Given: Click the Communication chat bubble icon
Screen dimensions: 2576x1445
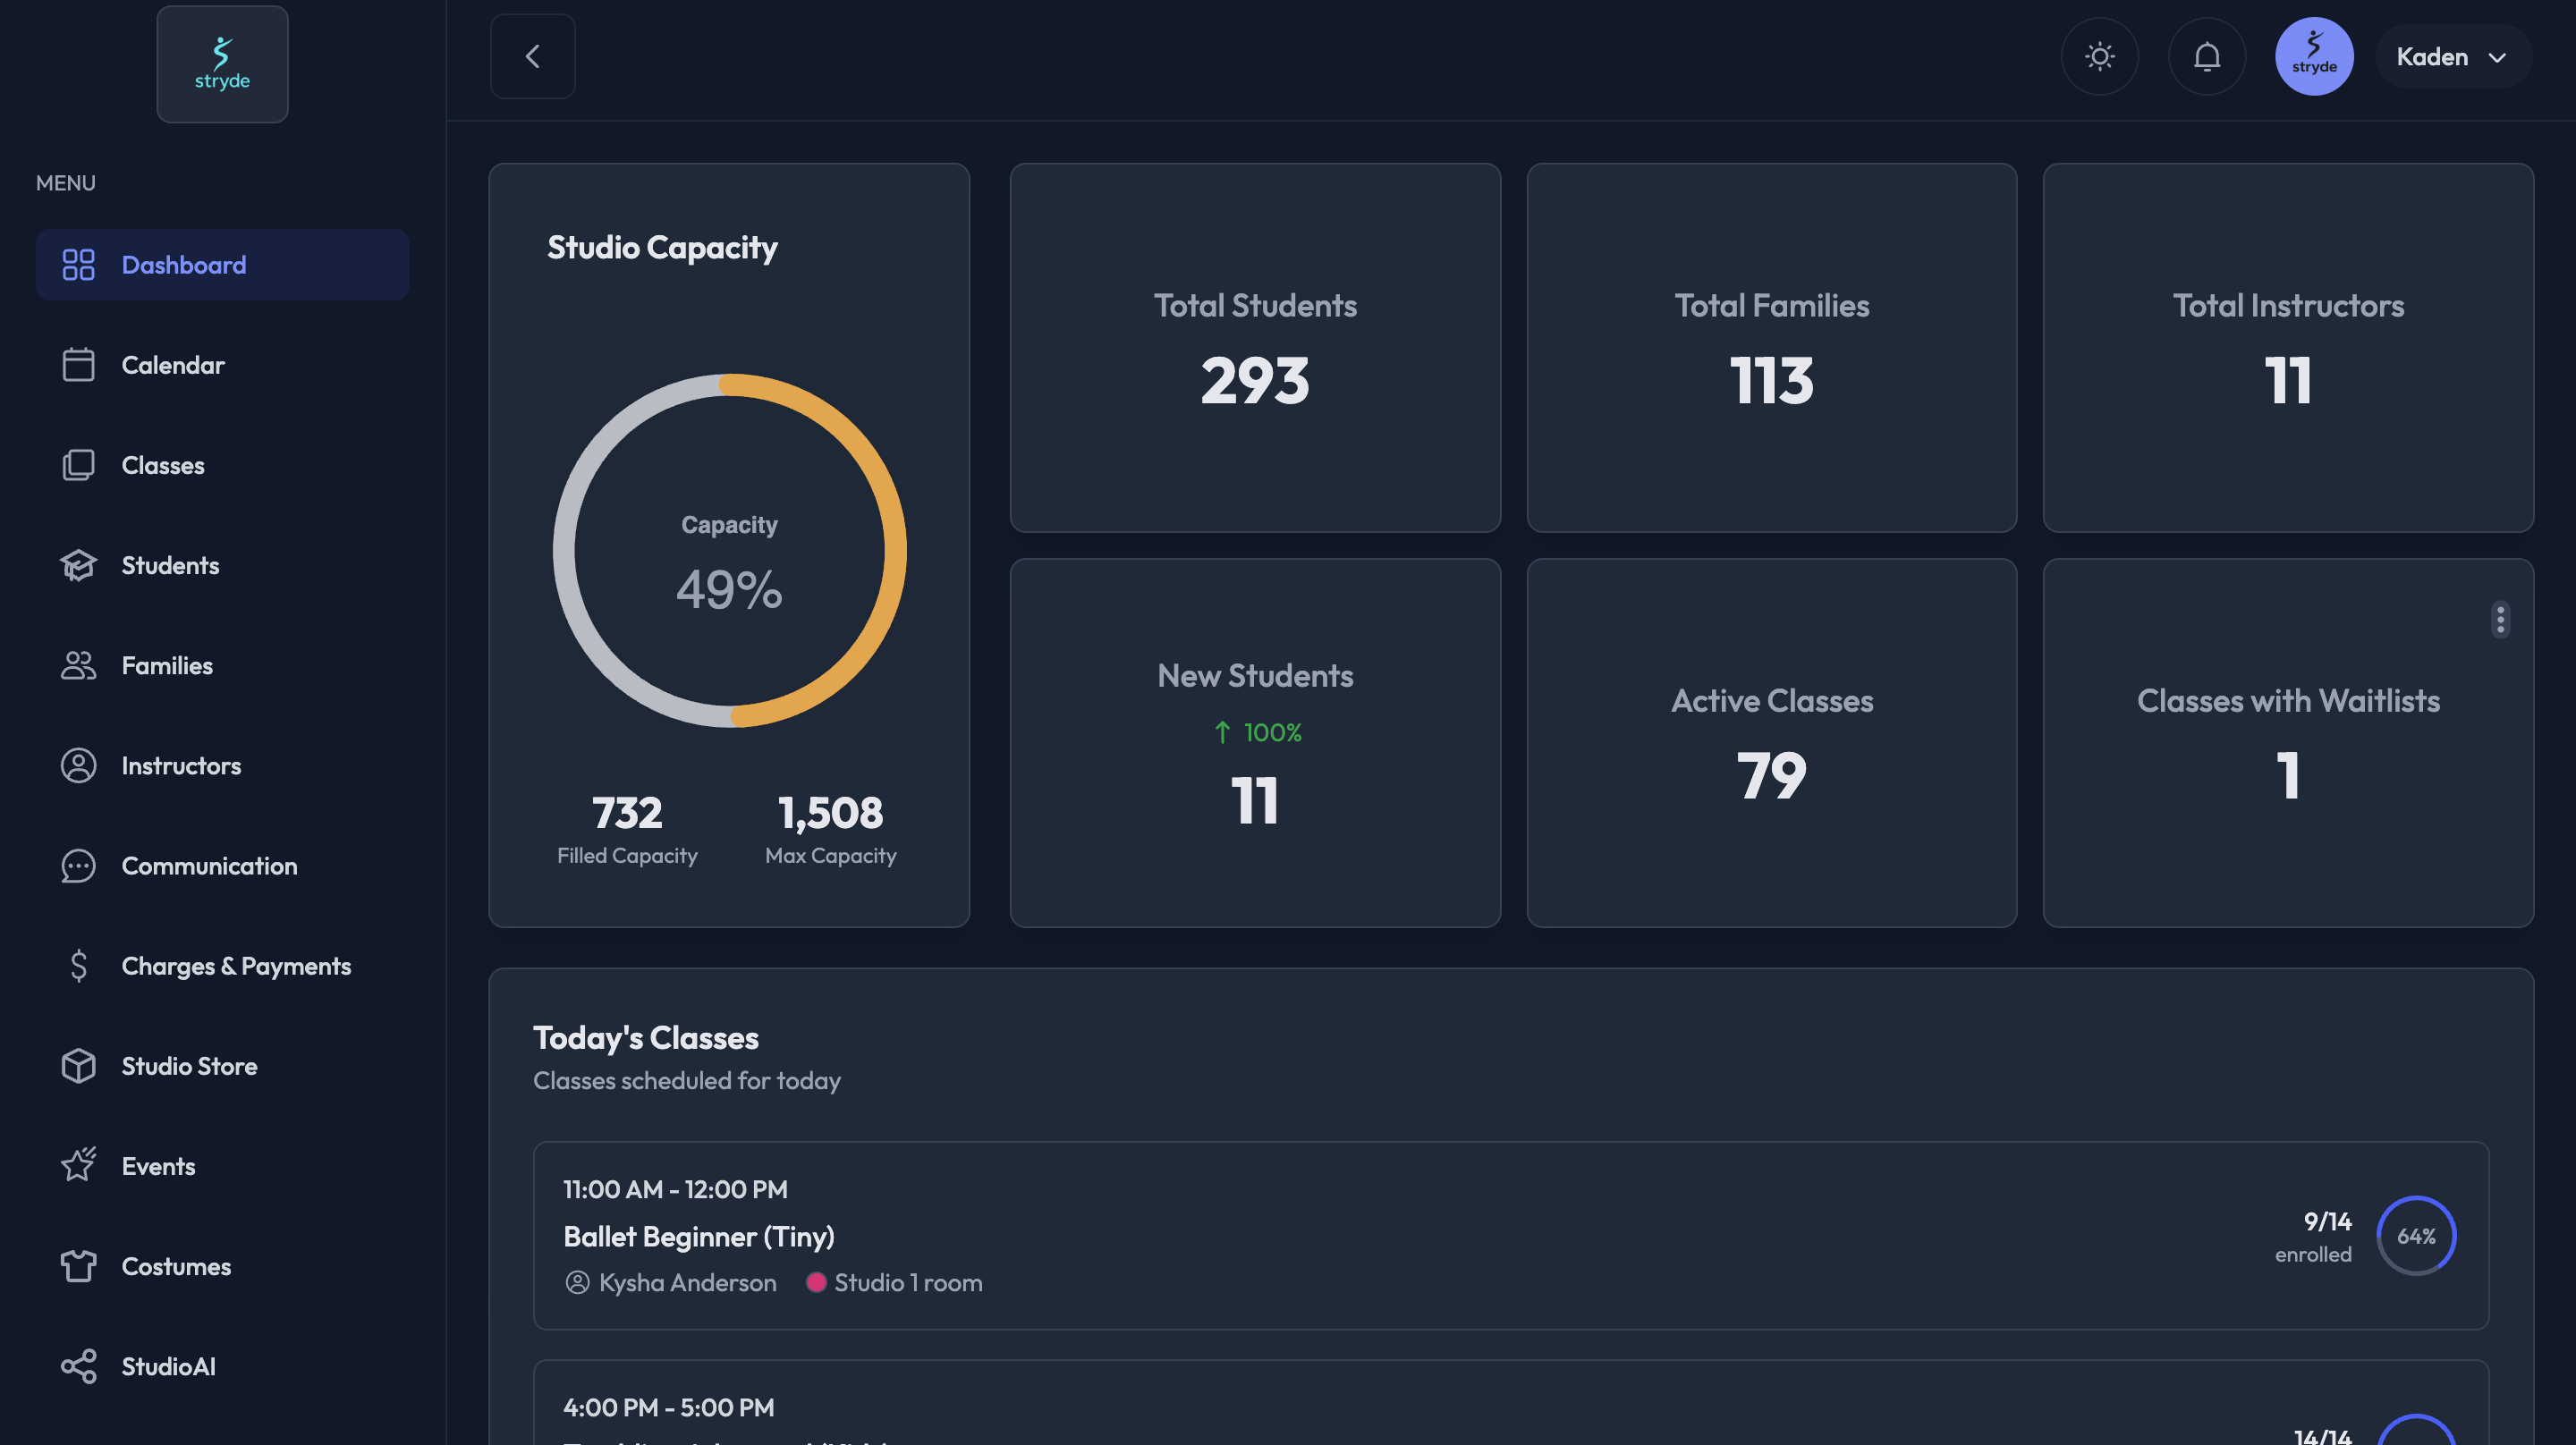Looking at the screenshot, I should (78, 865).
